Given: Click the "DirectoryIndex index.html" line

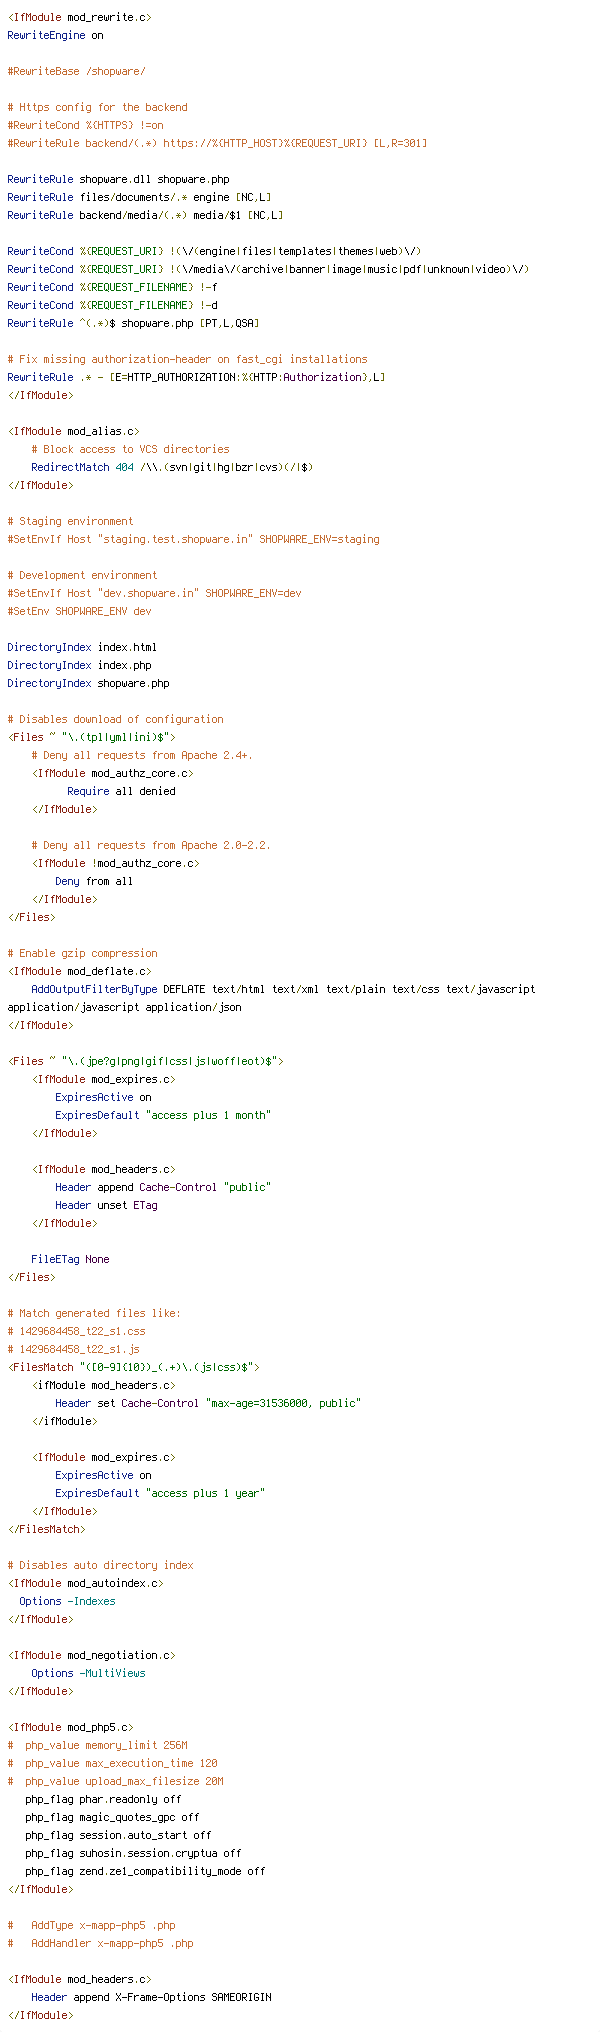Looking at the screenshot, I should tap(82, 647).
